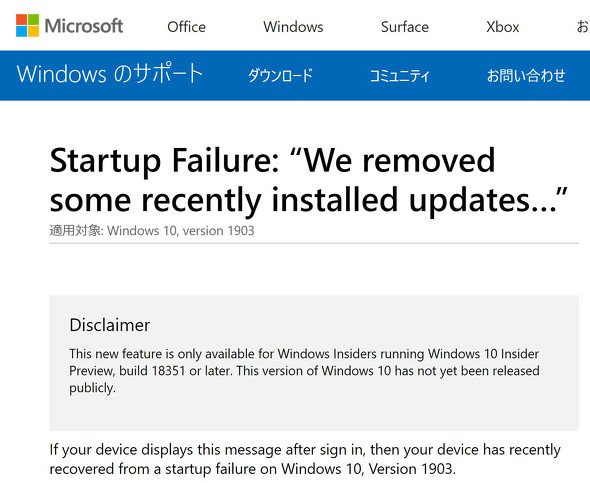Click the divider line under the applies-to text
This screenshot has height=483, width=590.
click(314, 243)
